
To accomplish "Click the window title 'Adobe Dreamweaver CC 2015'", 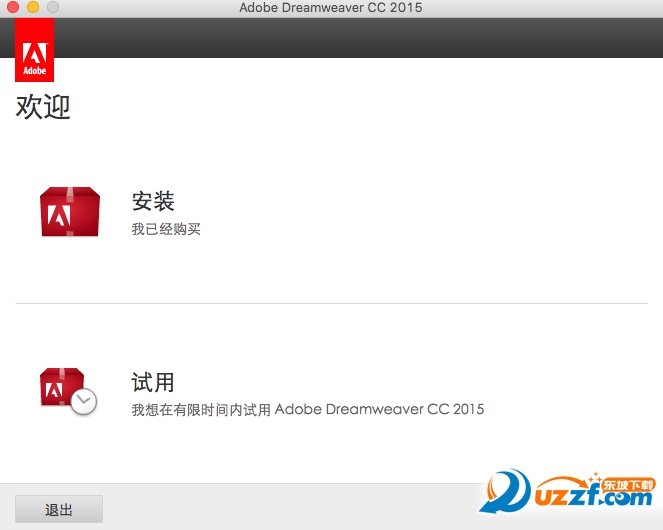I will click(331, 8).
